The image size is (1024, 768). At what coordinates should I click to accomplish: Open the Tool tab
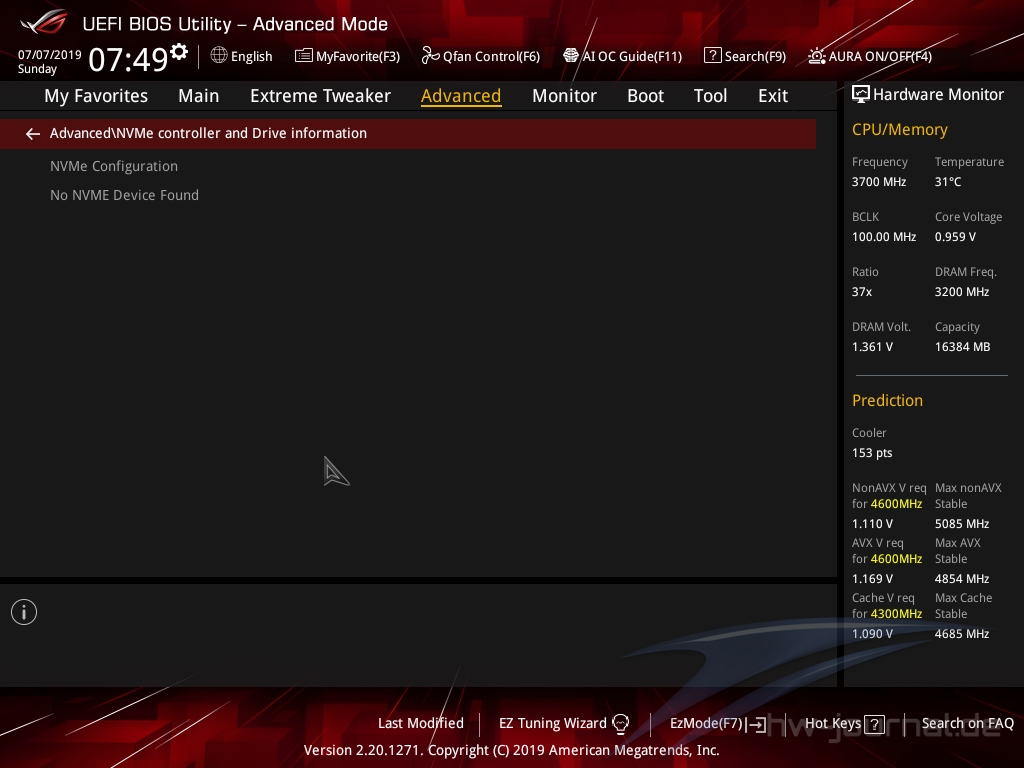point(711,96)
